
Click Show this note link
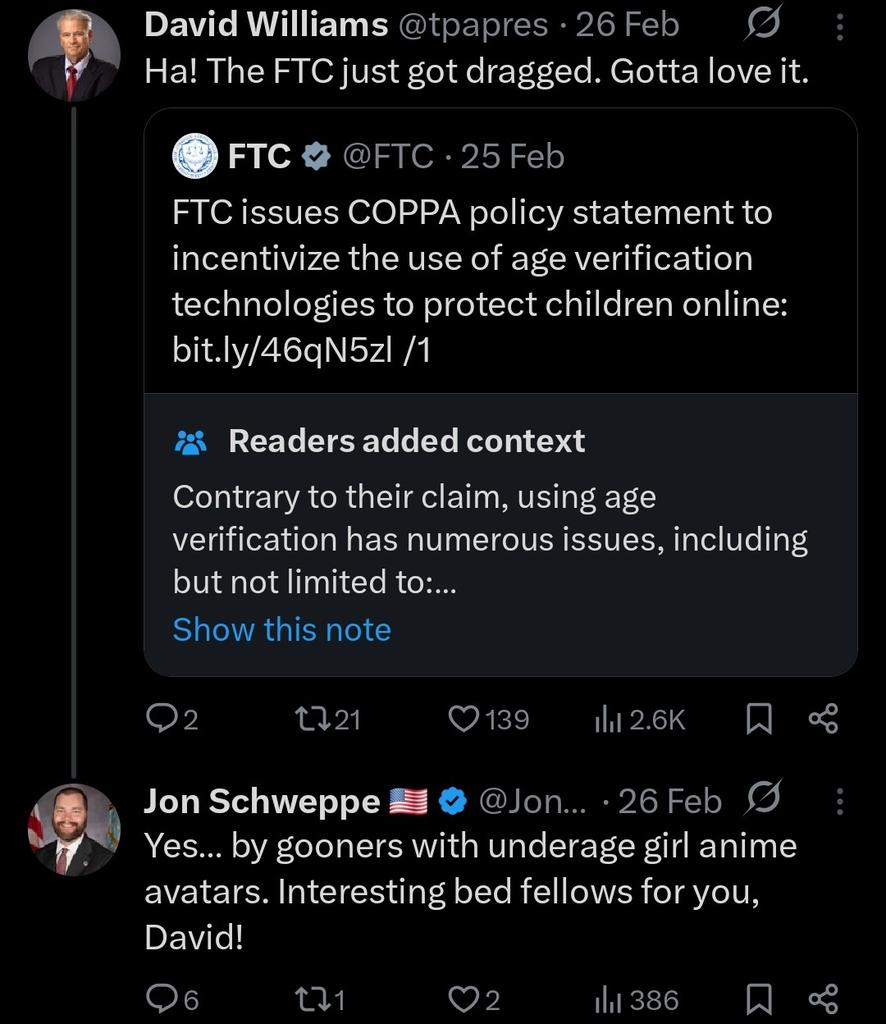pyautogui.click(x=282, y=630)
